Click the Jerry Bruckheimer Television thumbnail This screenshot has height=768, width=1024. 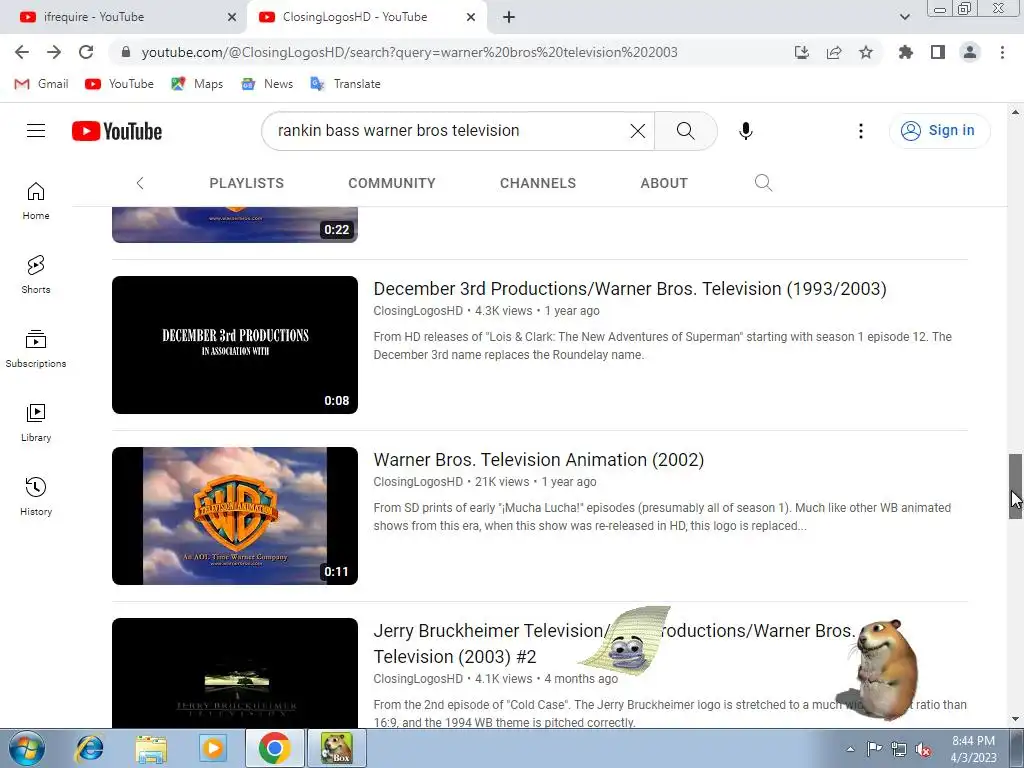[235, 673]
